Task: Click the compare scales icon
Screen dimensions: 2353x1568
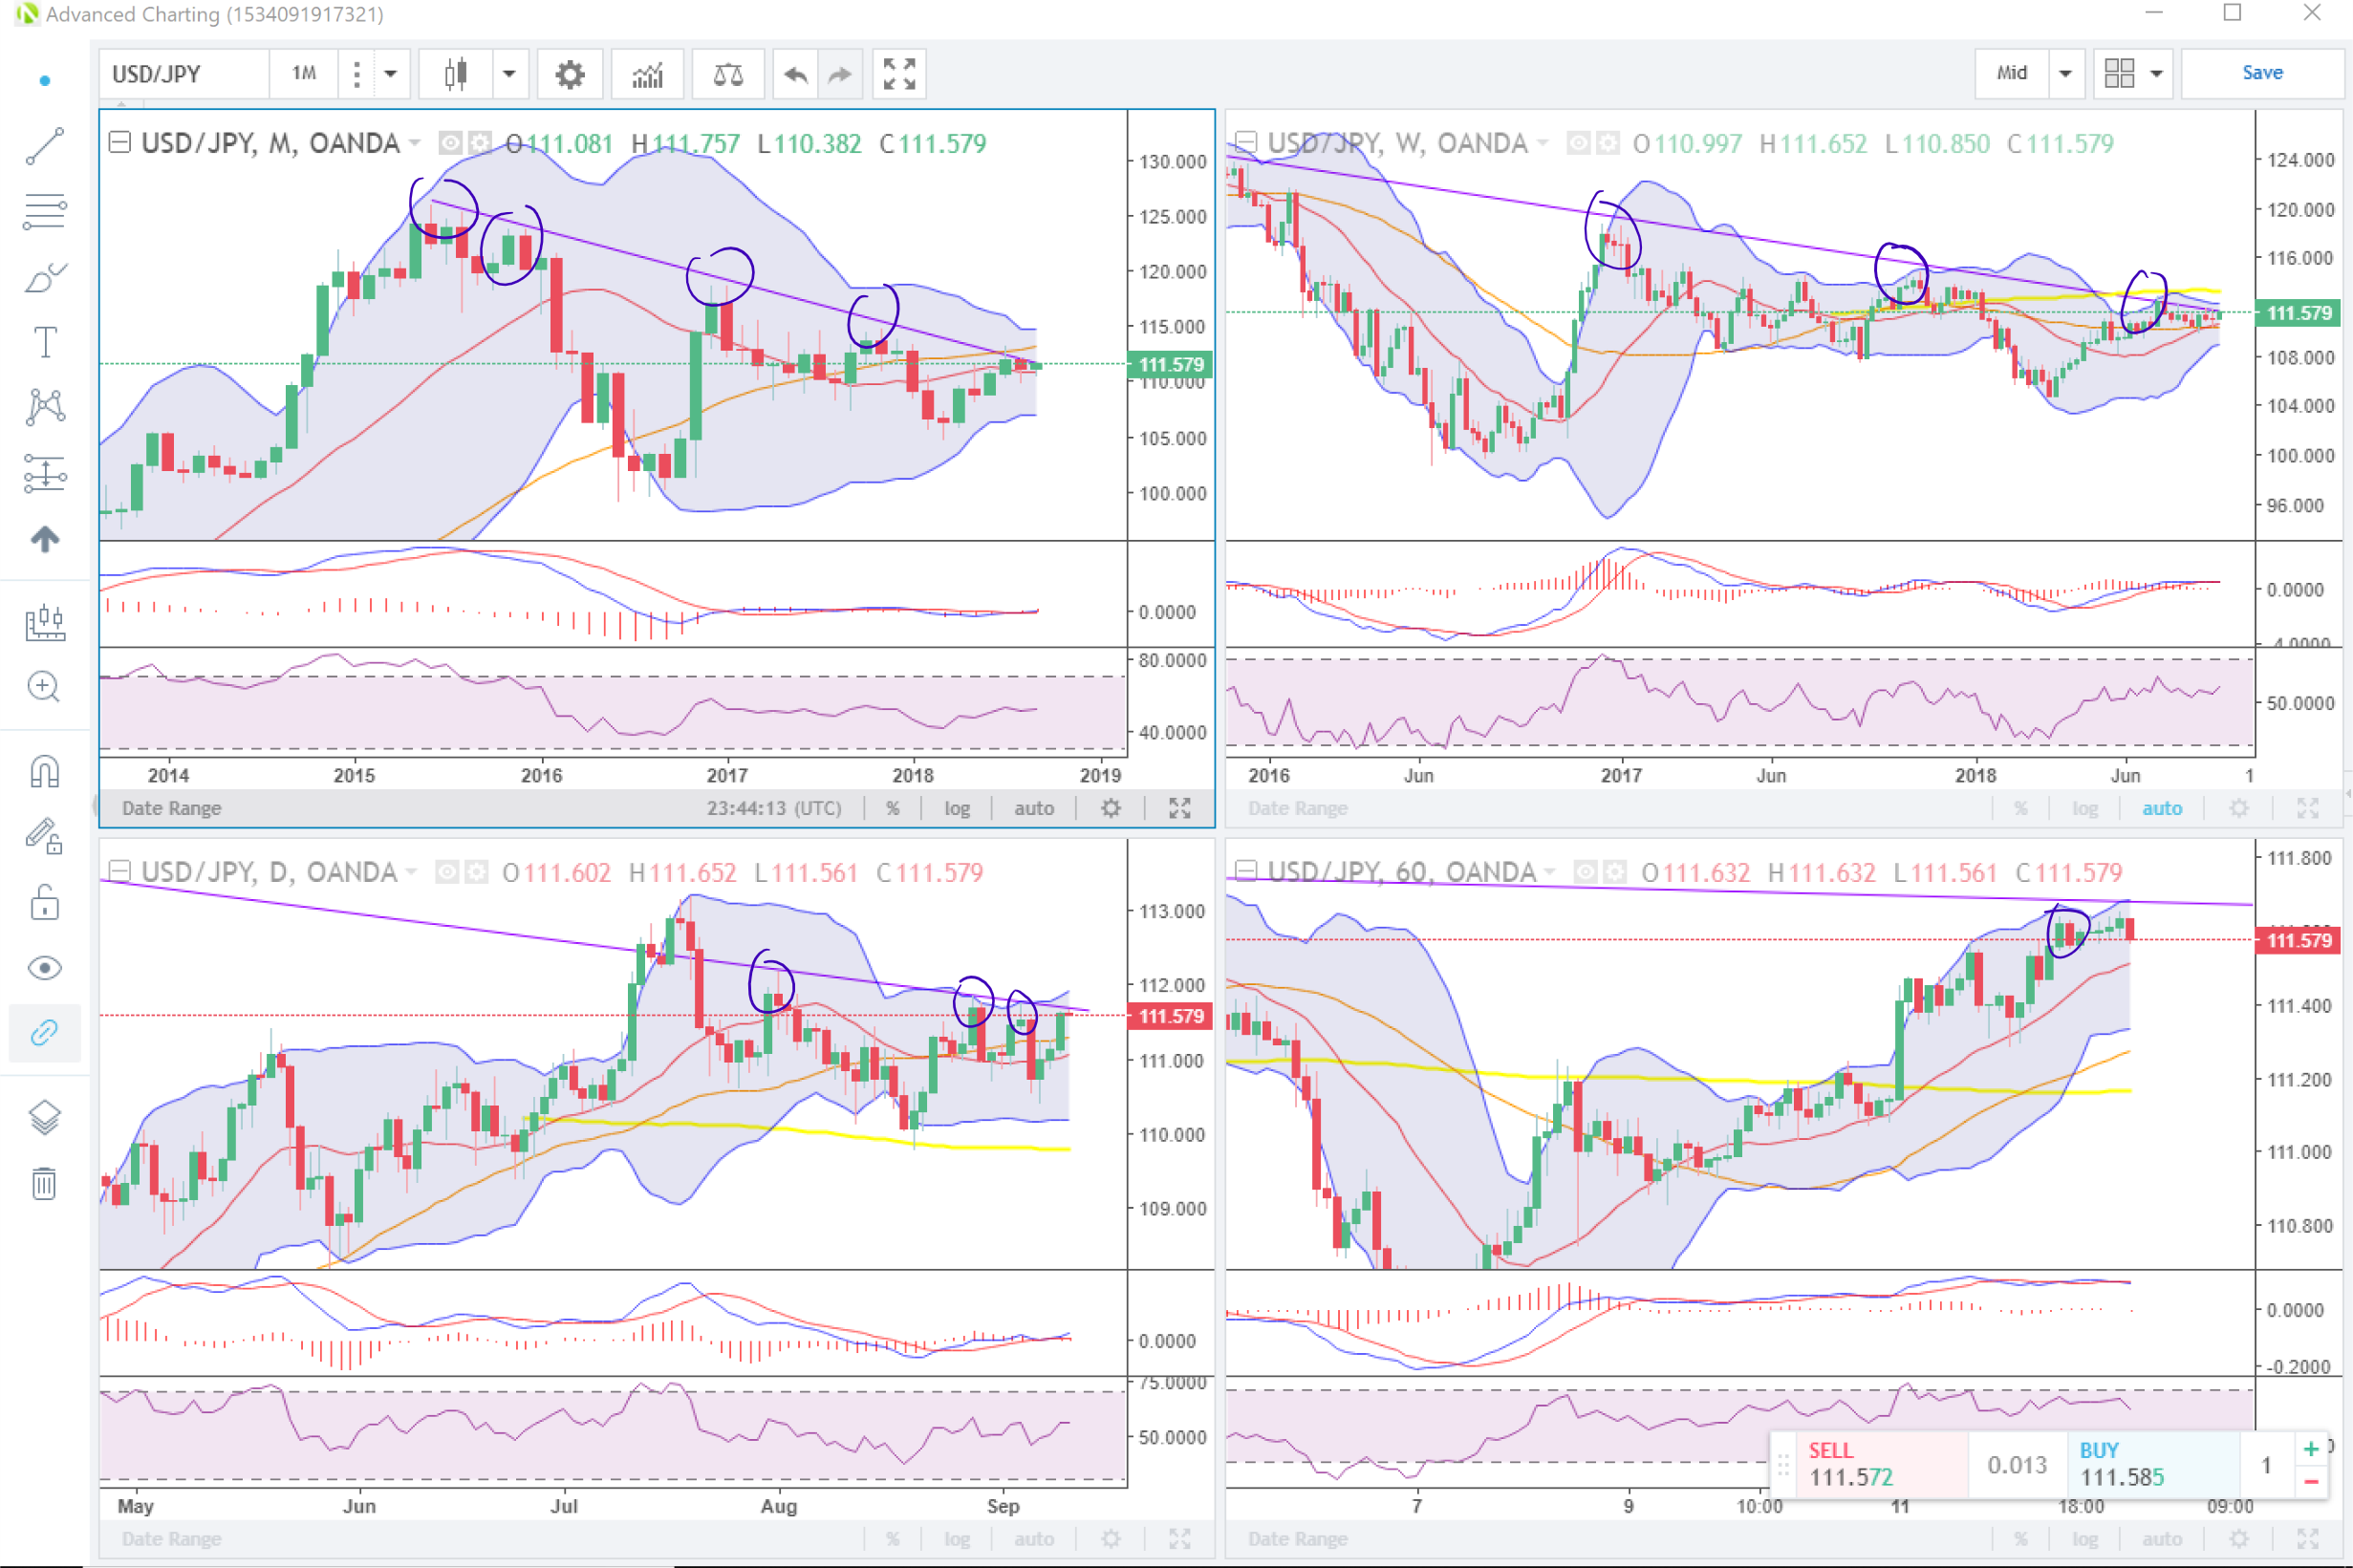Action: (727, 74)
